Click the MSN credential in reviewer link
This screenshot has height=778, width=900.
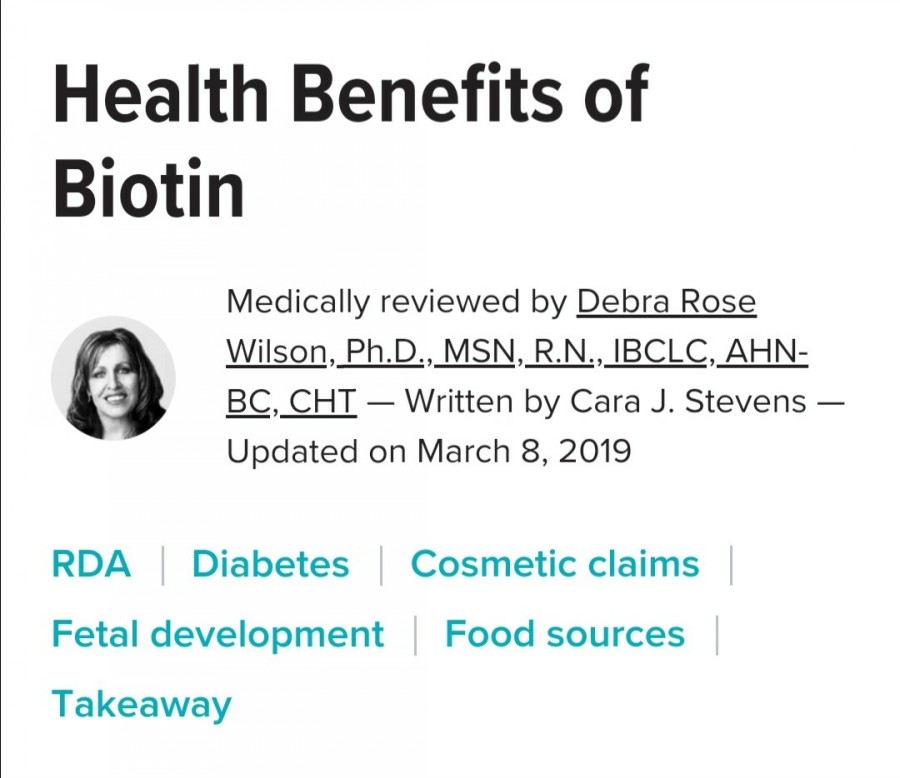pyautogui.click(x=478, y=351)
